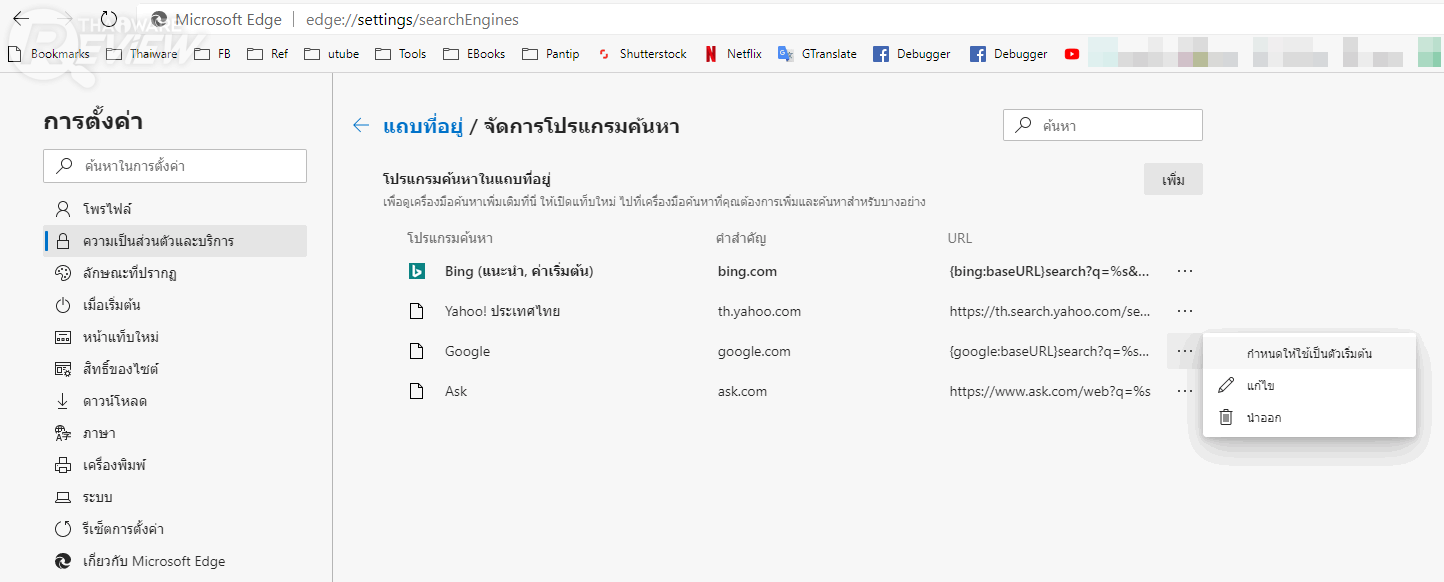Choose นำออก remove in context menu
The height and width of the screenshot is (582, 1444).
pyautogui.click(x=1263, y=418)
